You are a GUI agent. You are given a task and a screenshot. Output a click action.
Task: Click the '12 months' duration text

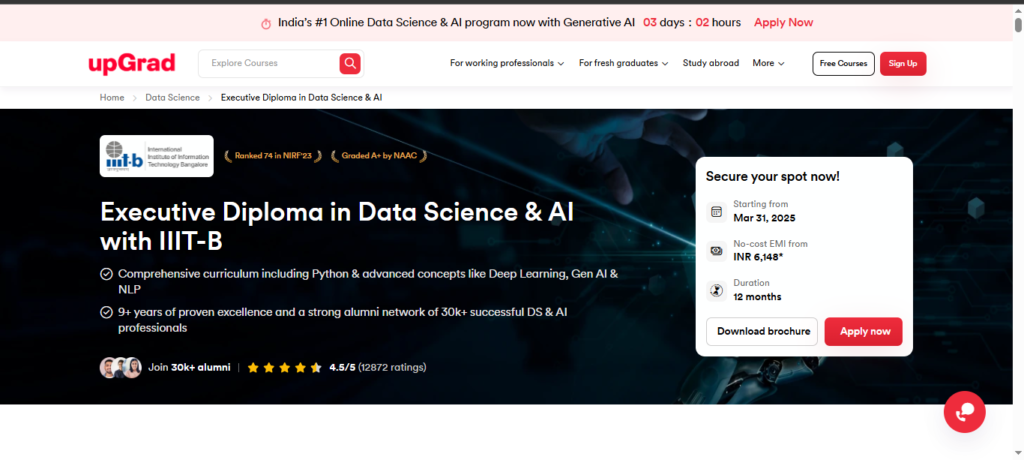(757, 297)
